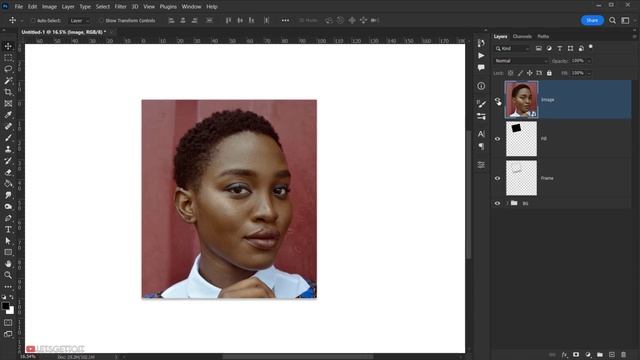Viewport: 640px width, 360px height.
Task: Click the foreground color swatch
Action: 6,306
